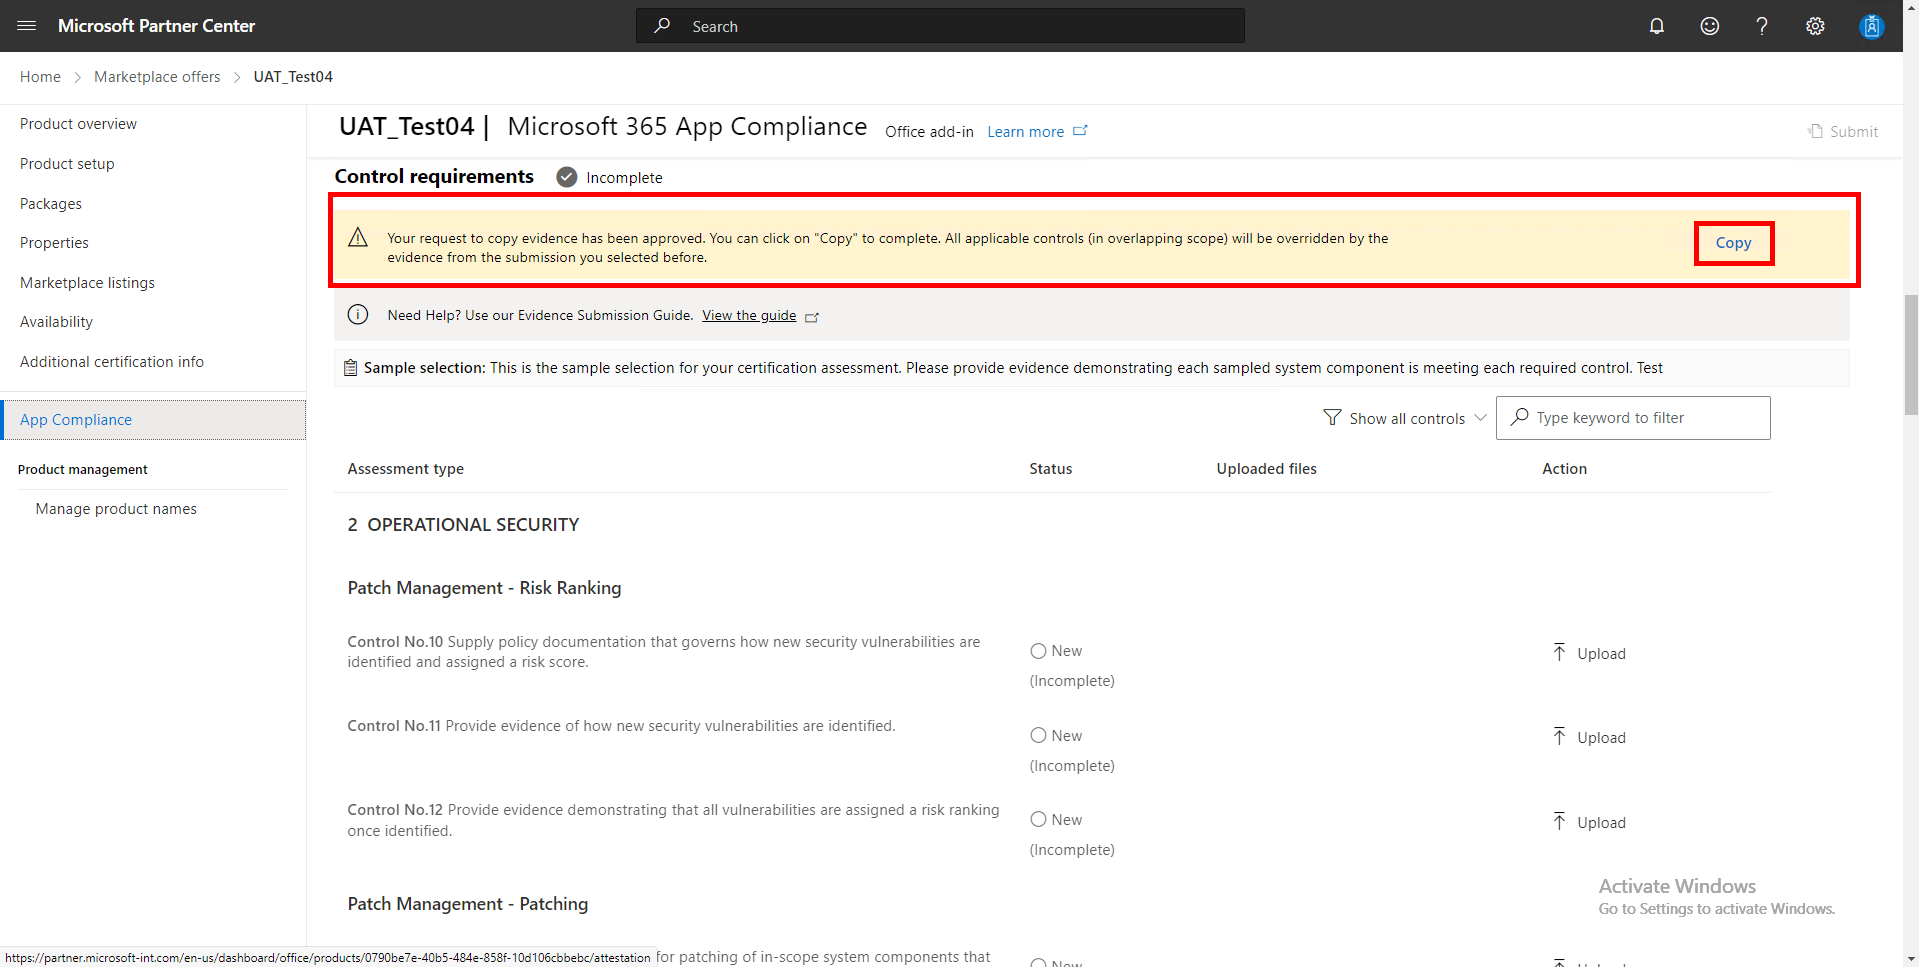The height and width of the screenshot is (967, 1919).
Task: Open Product overview in sidebar
Action: [x=78, y=124]
